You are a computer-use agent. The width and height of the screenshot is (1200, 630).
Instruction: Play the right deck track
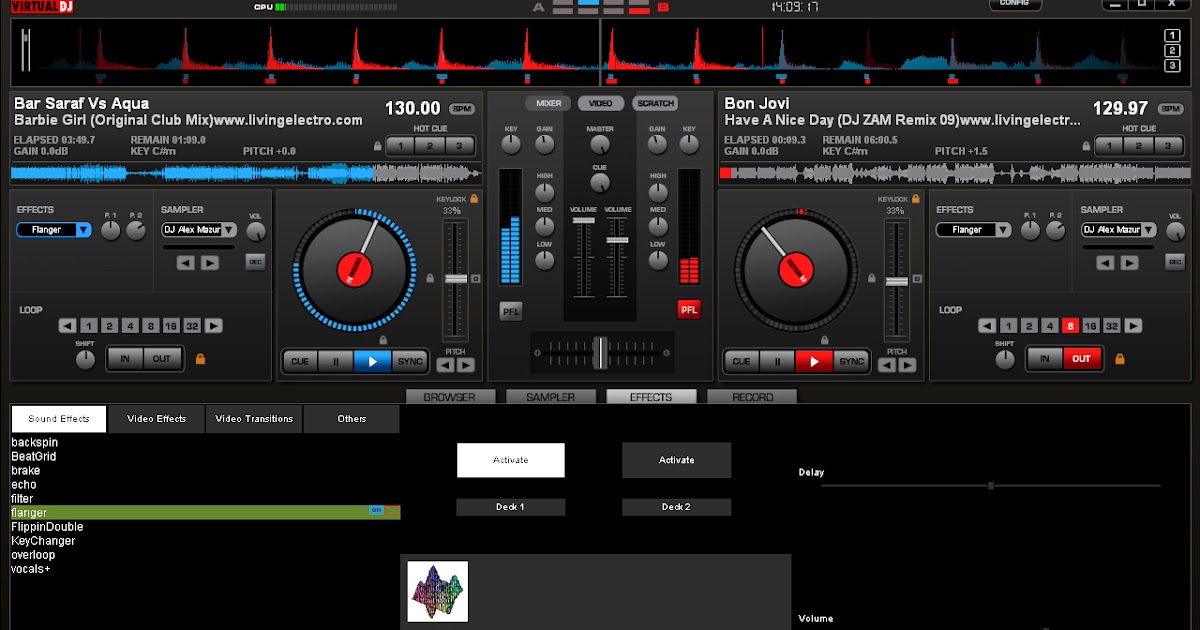(x=814, y=361)
